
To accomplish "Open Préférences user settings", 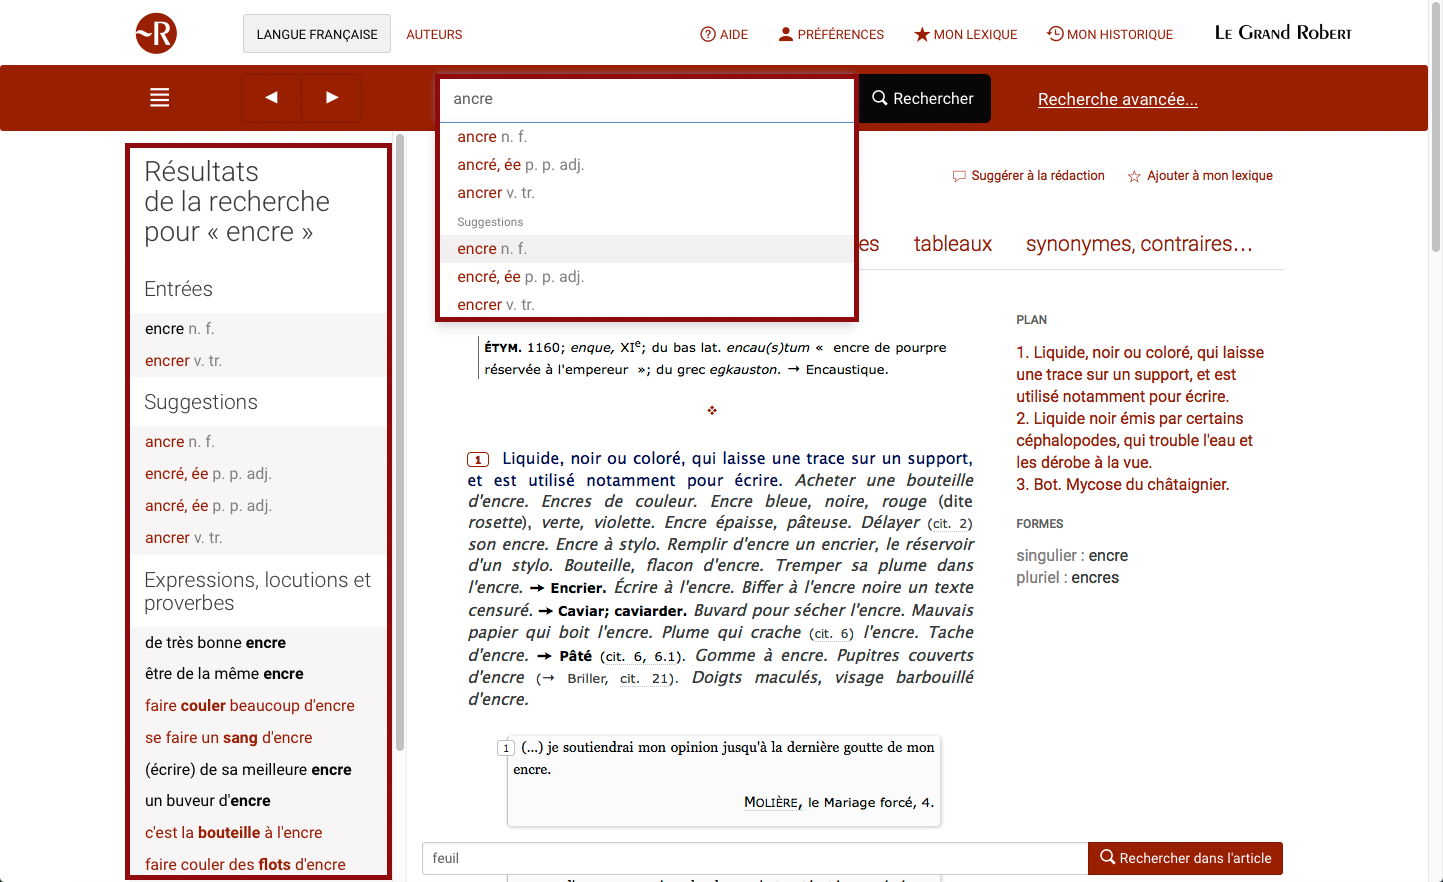I will pos(831,34).
